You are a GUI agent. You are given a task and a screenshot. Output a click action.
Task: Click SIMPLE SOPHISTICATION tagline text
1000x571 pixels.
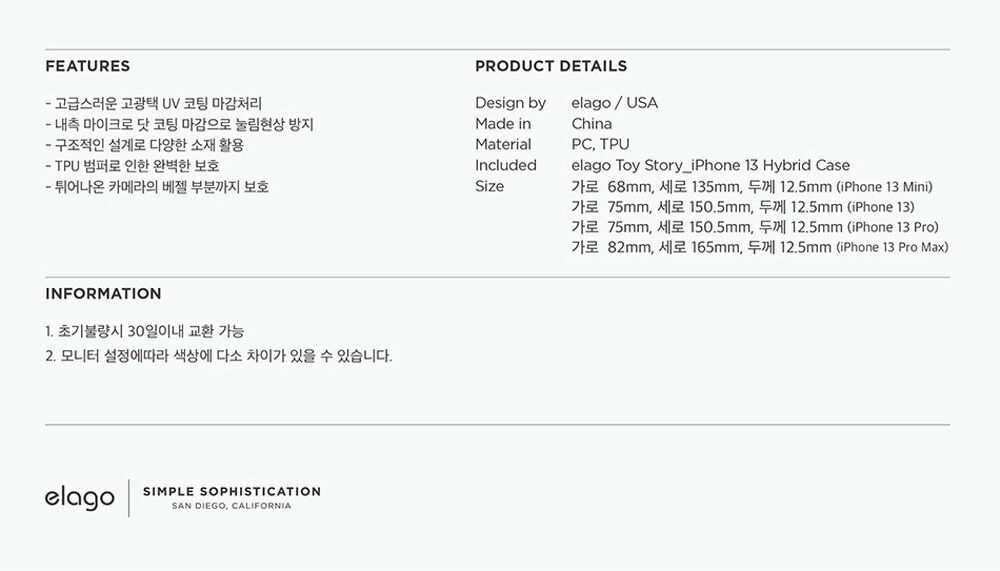click(x=232, y=491)
